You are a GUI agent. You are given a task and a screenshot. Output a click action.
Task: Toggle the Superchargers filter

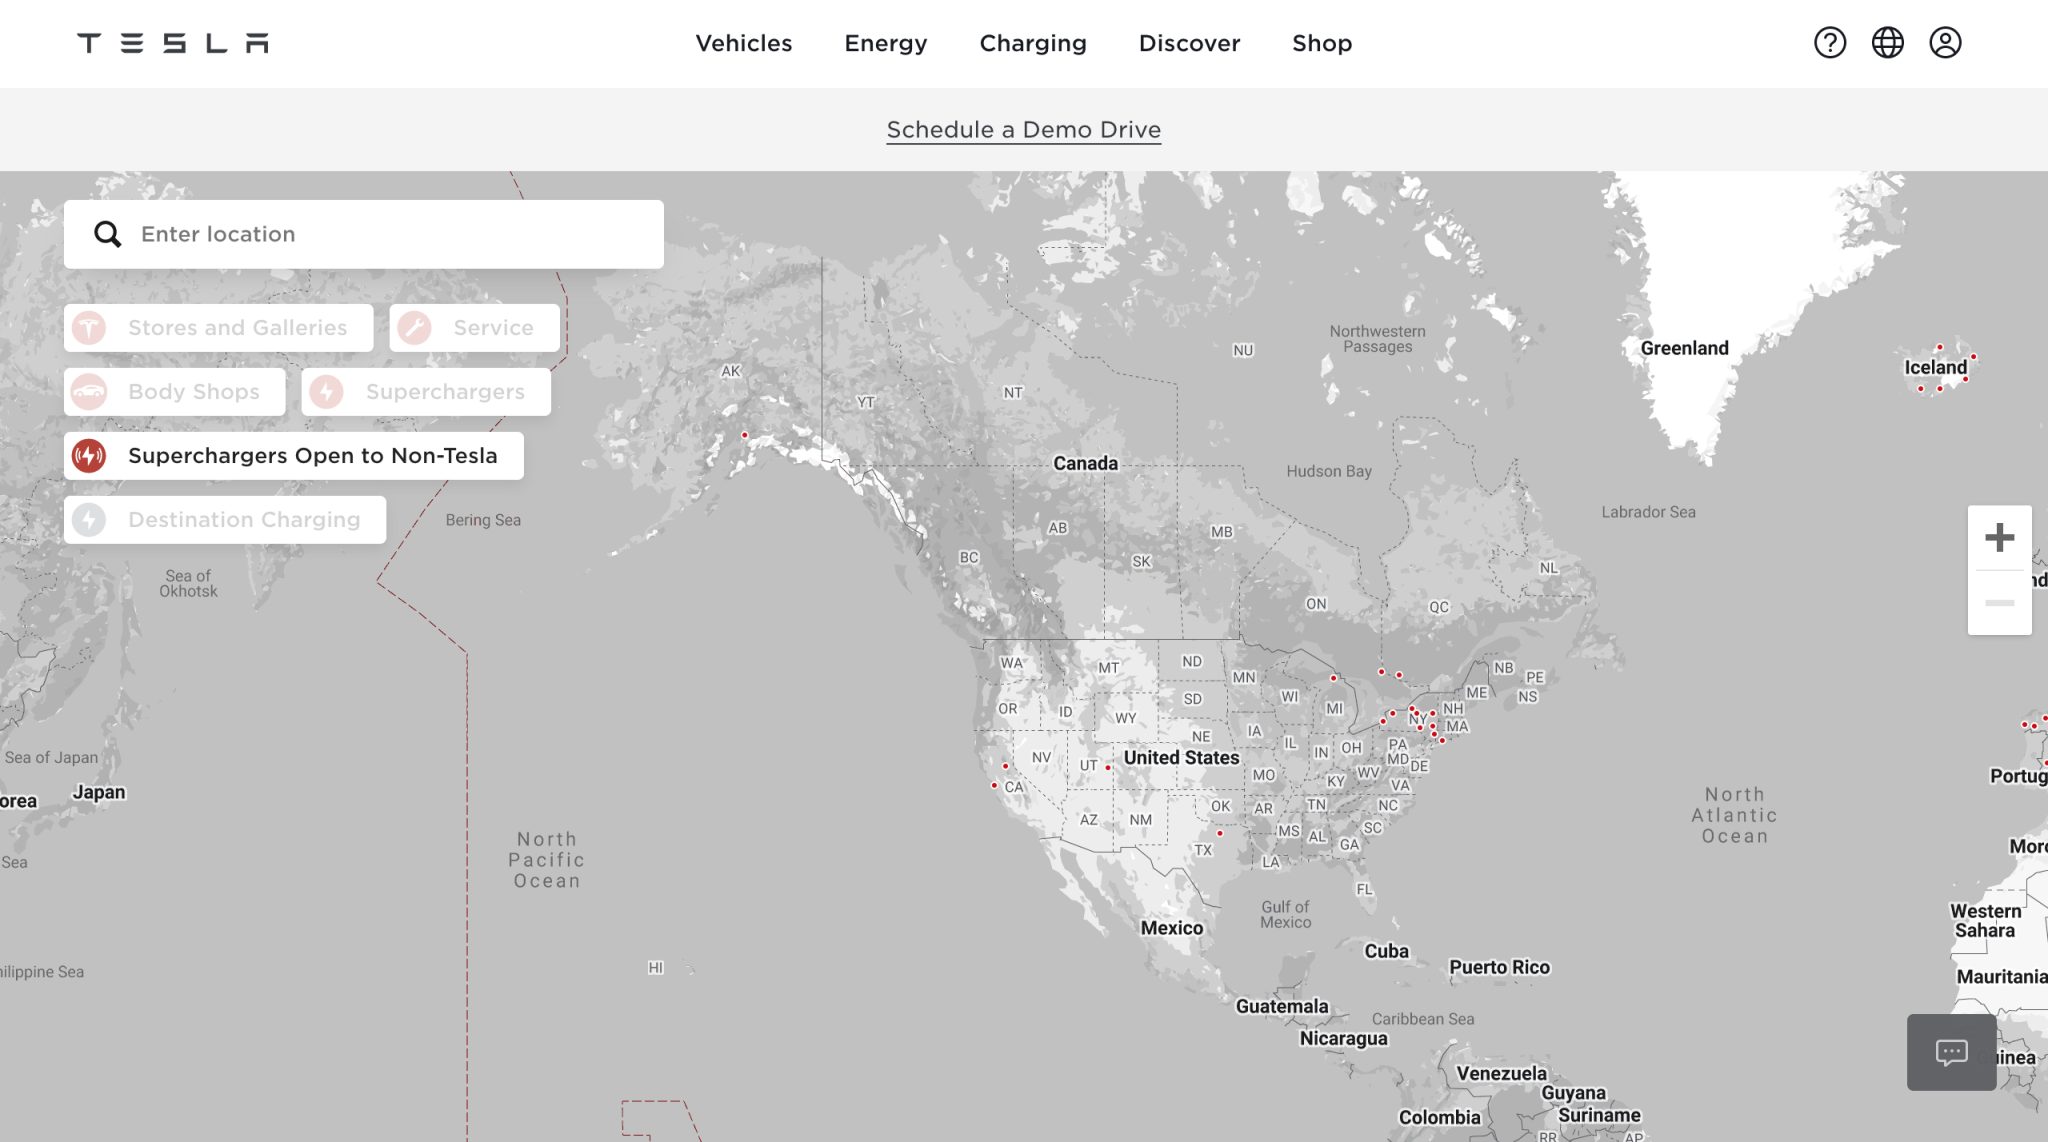[426, 392]
